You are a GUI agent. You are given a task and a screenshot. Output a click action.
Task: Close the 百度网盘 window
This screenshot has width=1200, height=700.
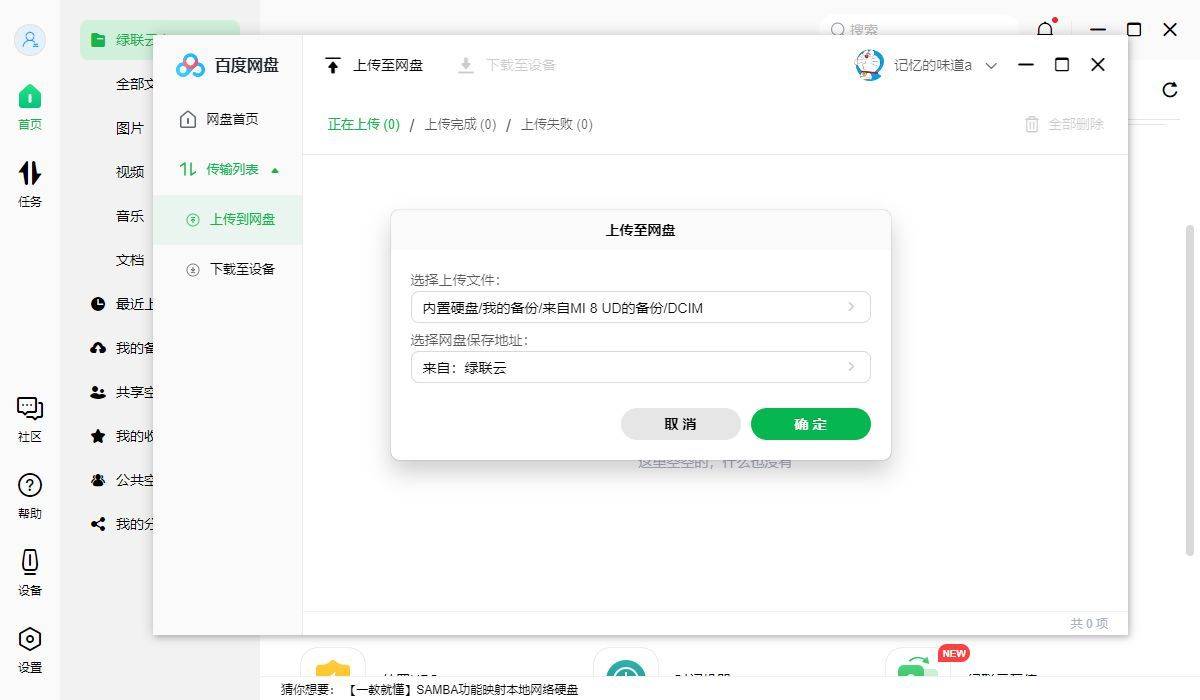pyautogui.click(x=1098, y=65)
